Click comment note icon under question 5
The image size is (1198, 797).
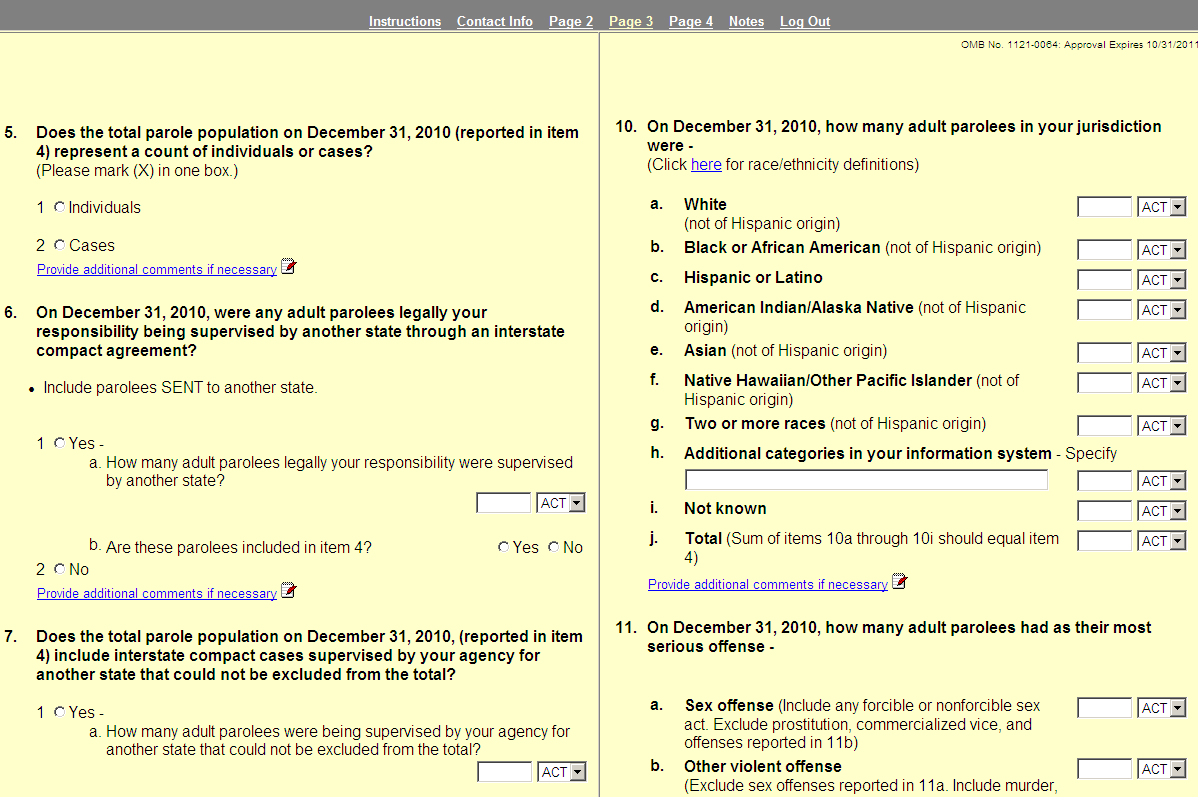tap(289, 267)
